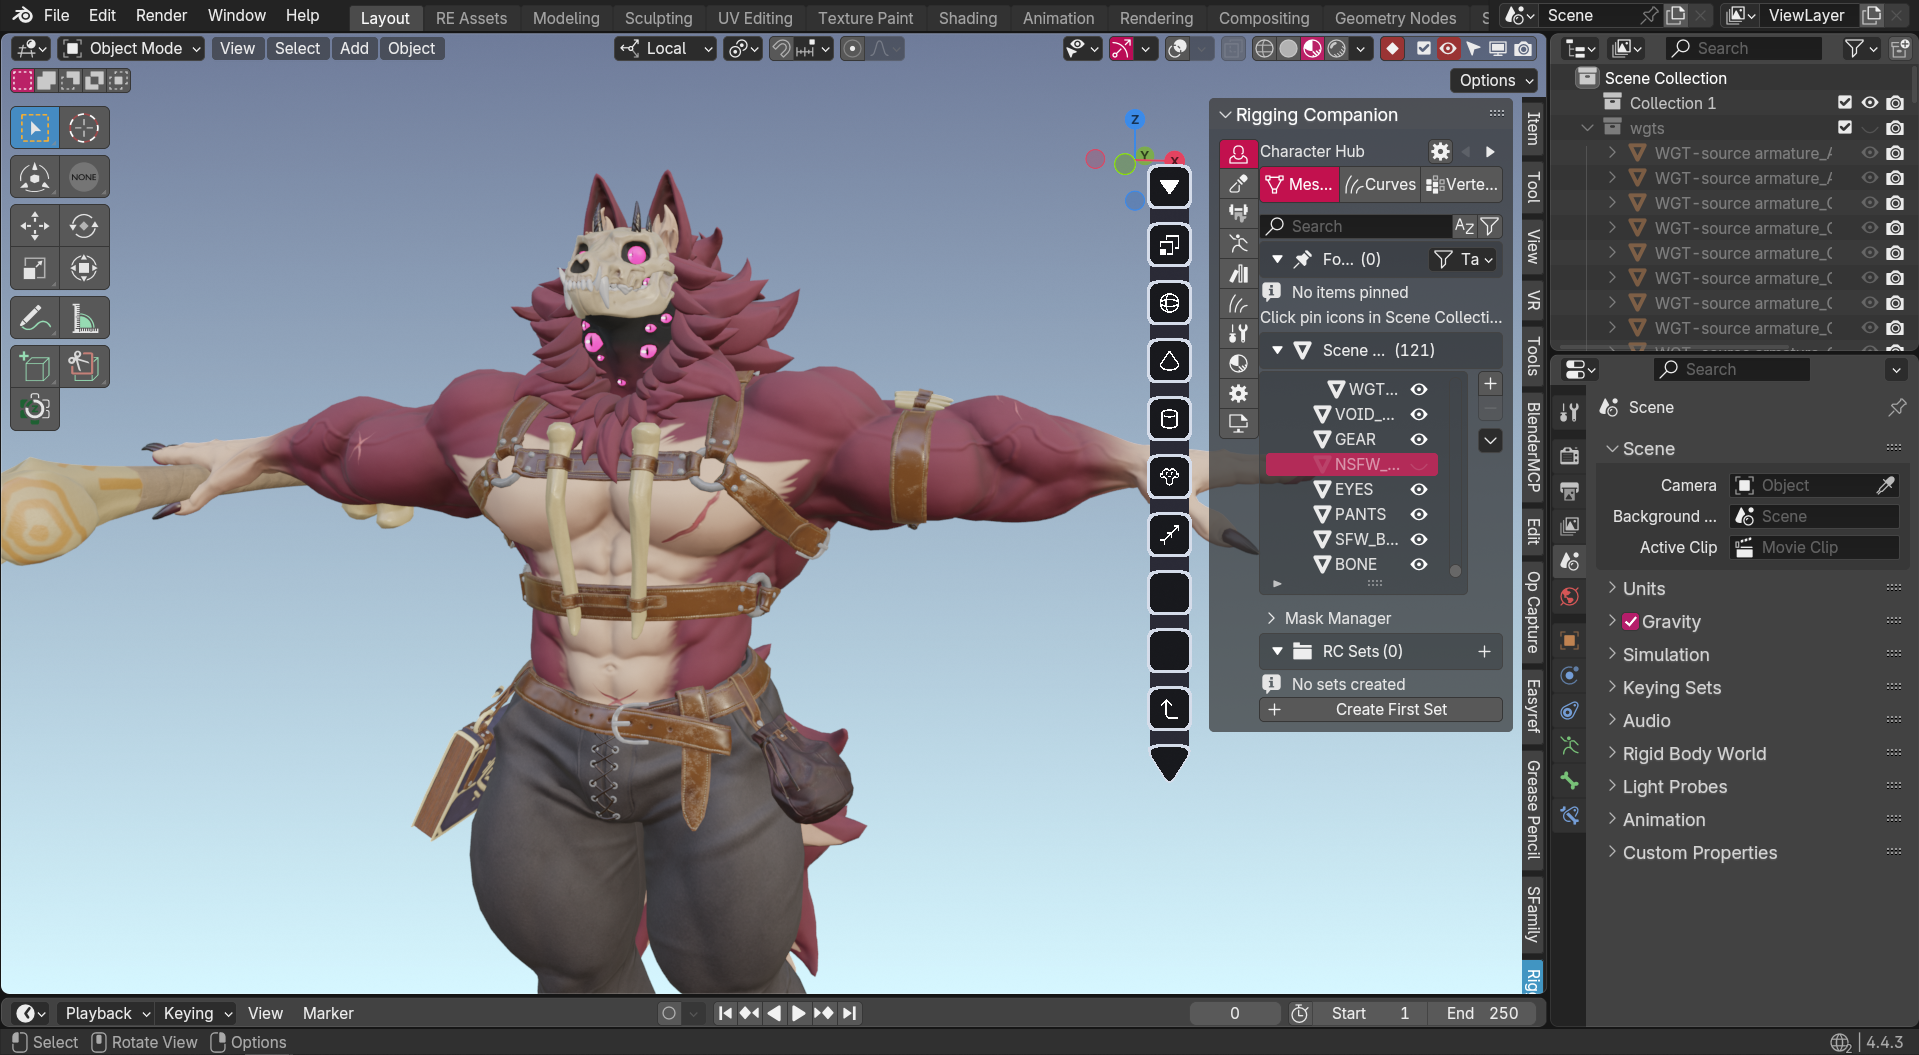Open World properties tab icon
Screen dimensions: 1919x1055
[x=1570, y=597]
